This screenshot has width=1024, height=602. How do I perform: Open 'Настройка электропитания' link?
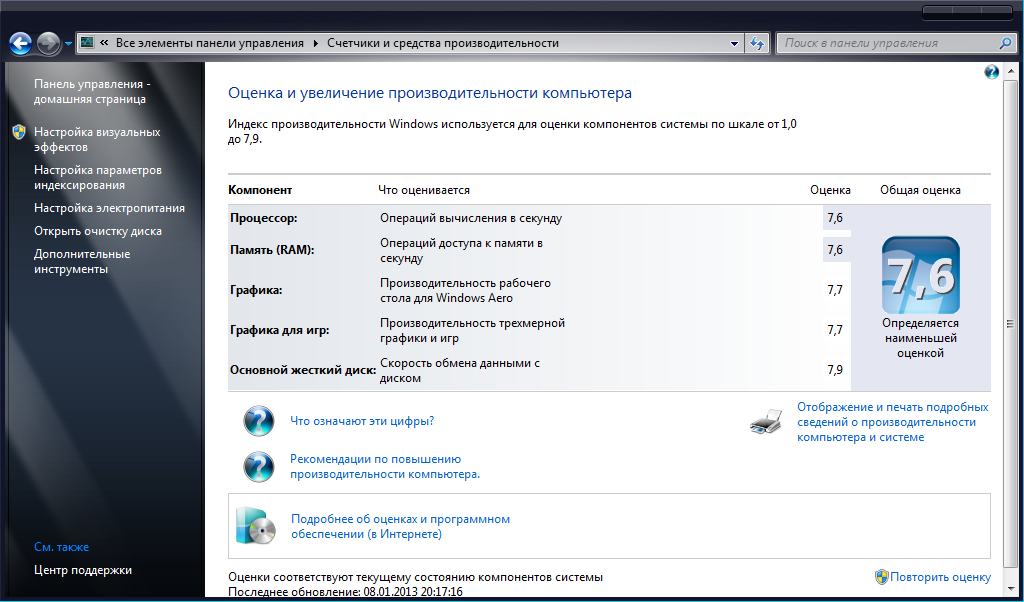coord(109,208)
